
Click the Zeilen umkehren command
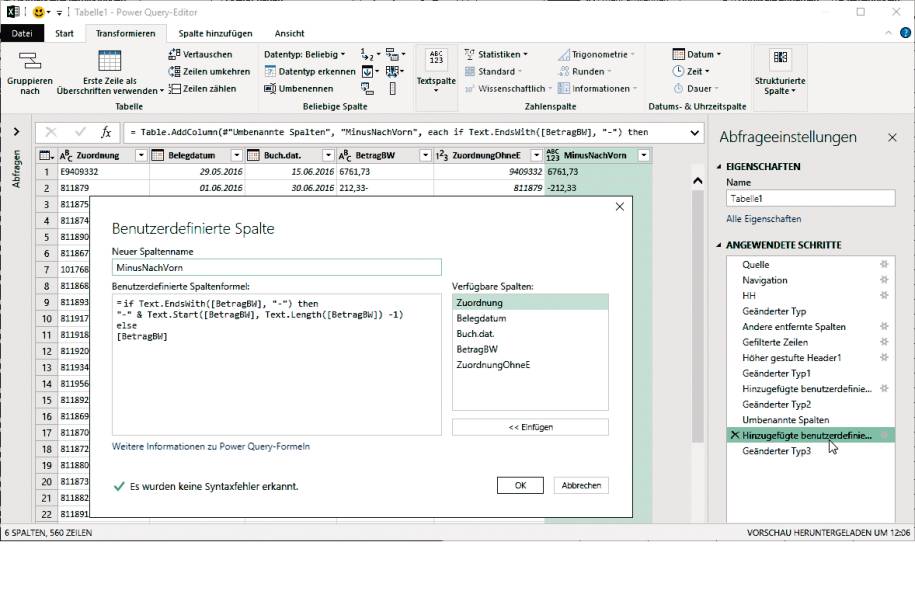pos(209,71)
